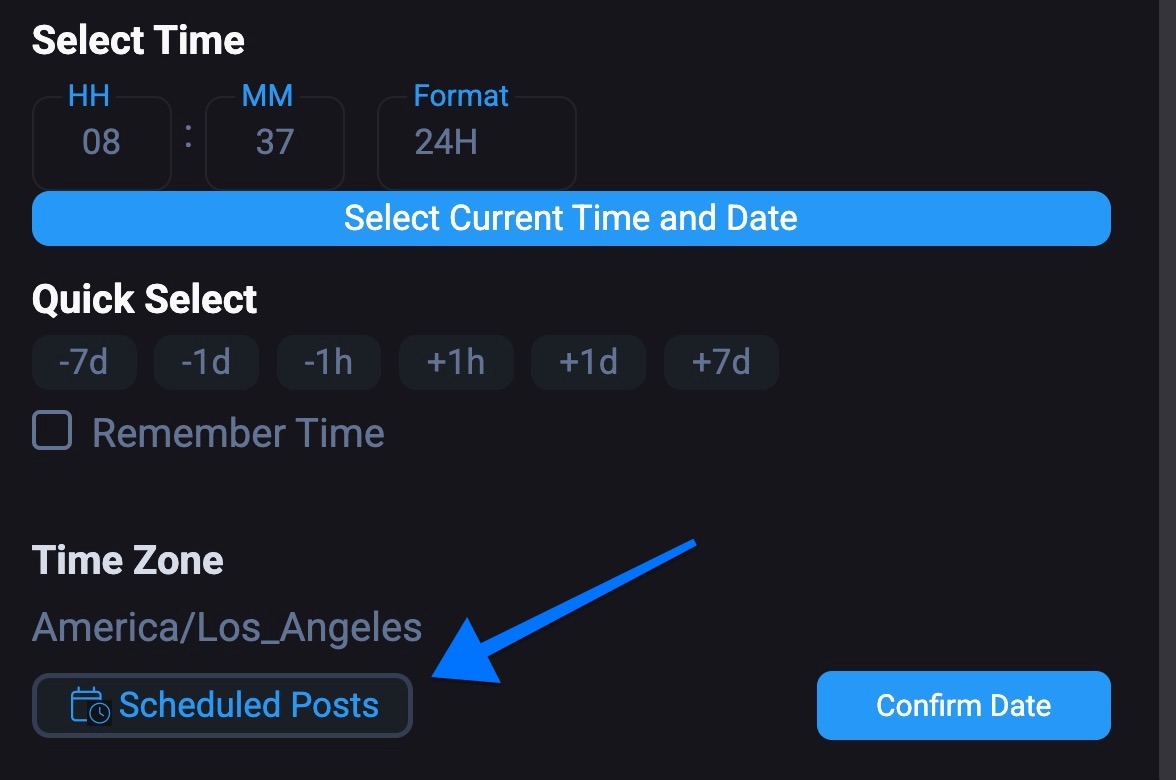Add seven days using +7d chip
Screen dimensions: 1176x780
click(721, 362)
